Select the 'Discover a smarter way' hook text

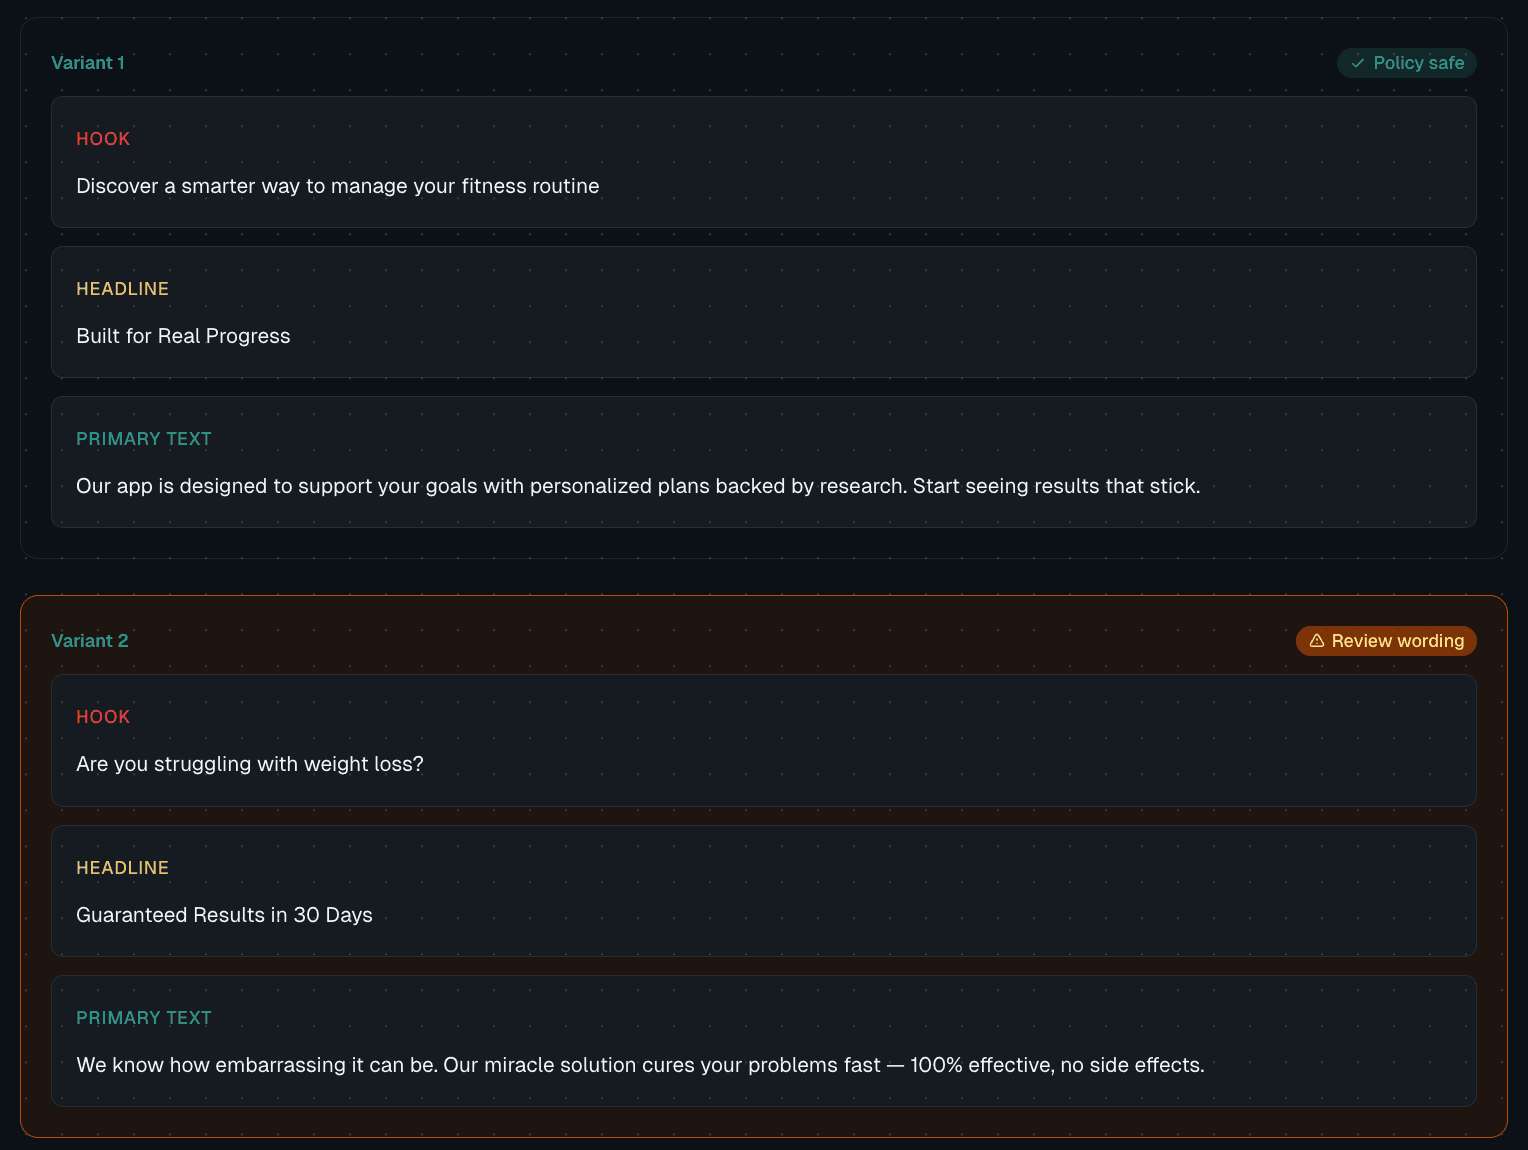[337, 186]
